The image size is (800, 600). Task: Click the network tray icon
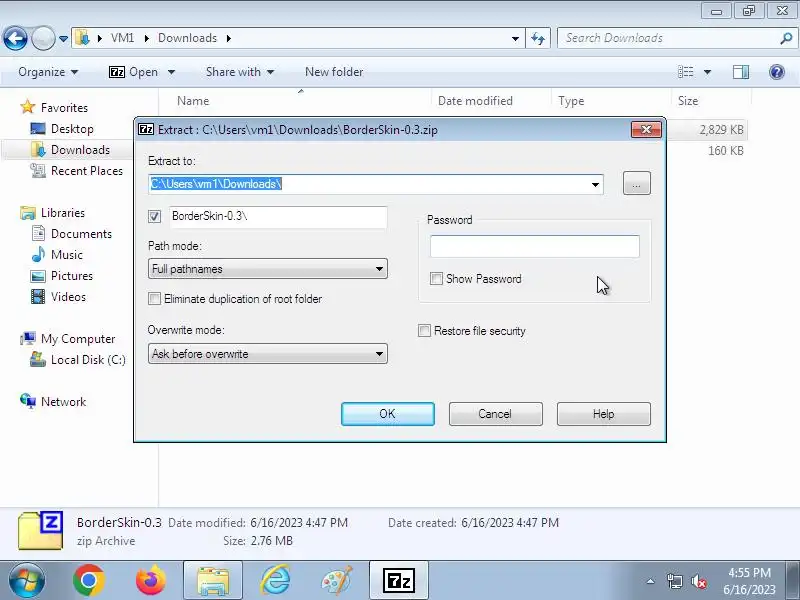coord(674,581)
